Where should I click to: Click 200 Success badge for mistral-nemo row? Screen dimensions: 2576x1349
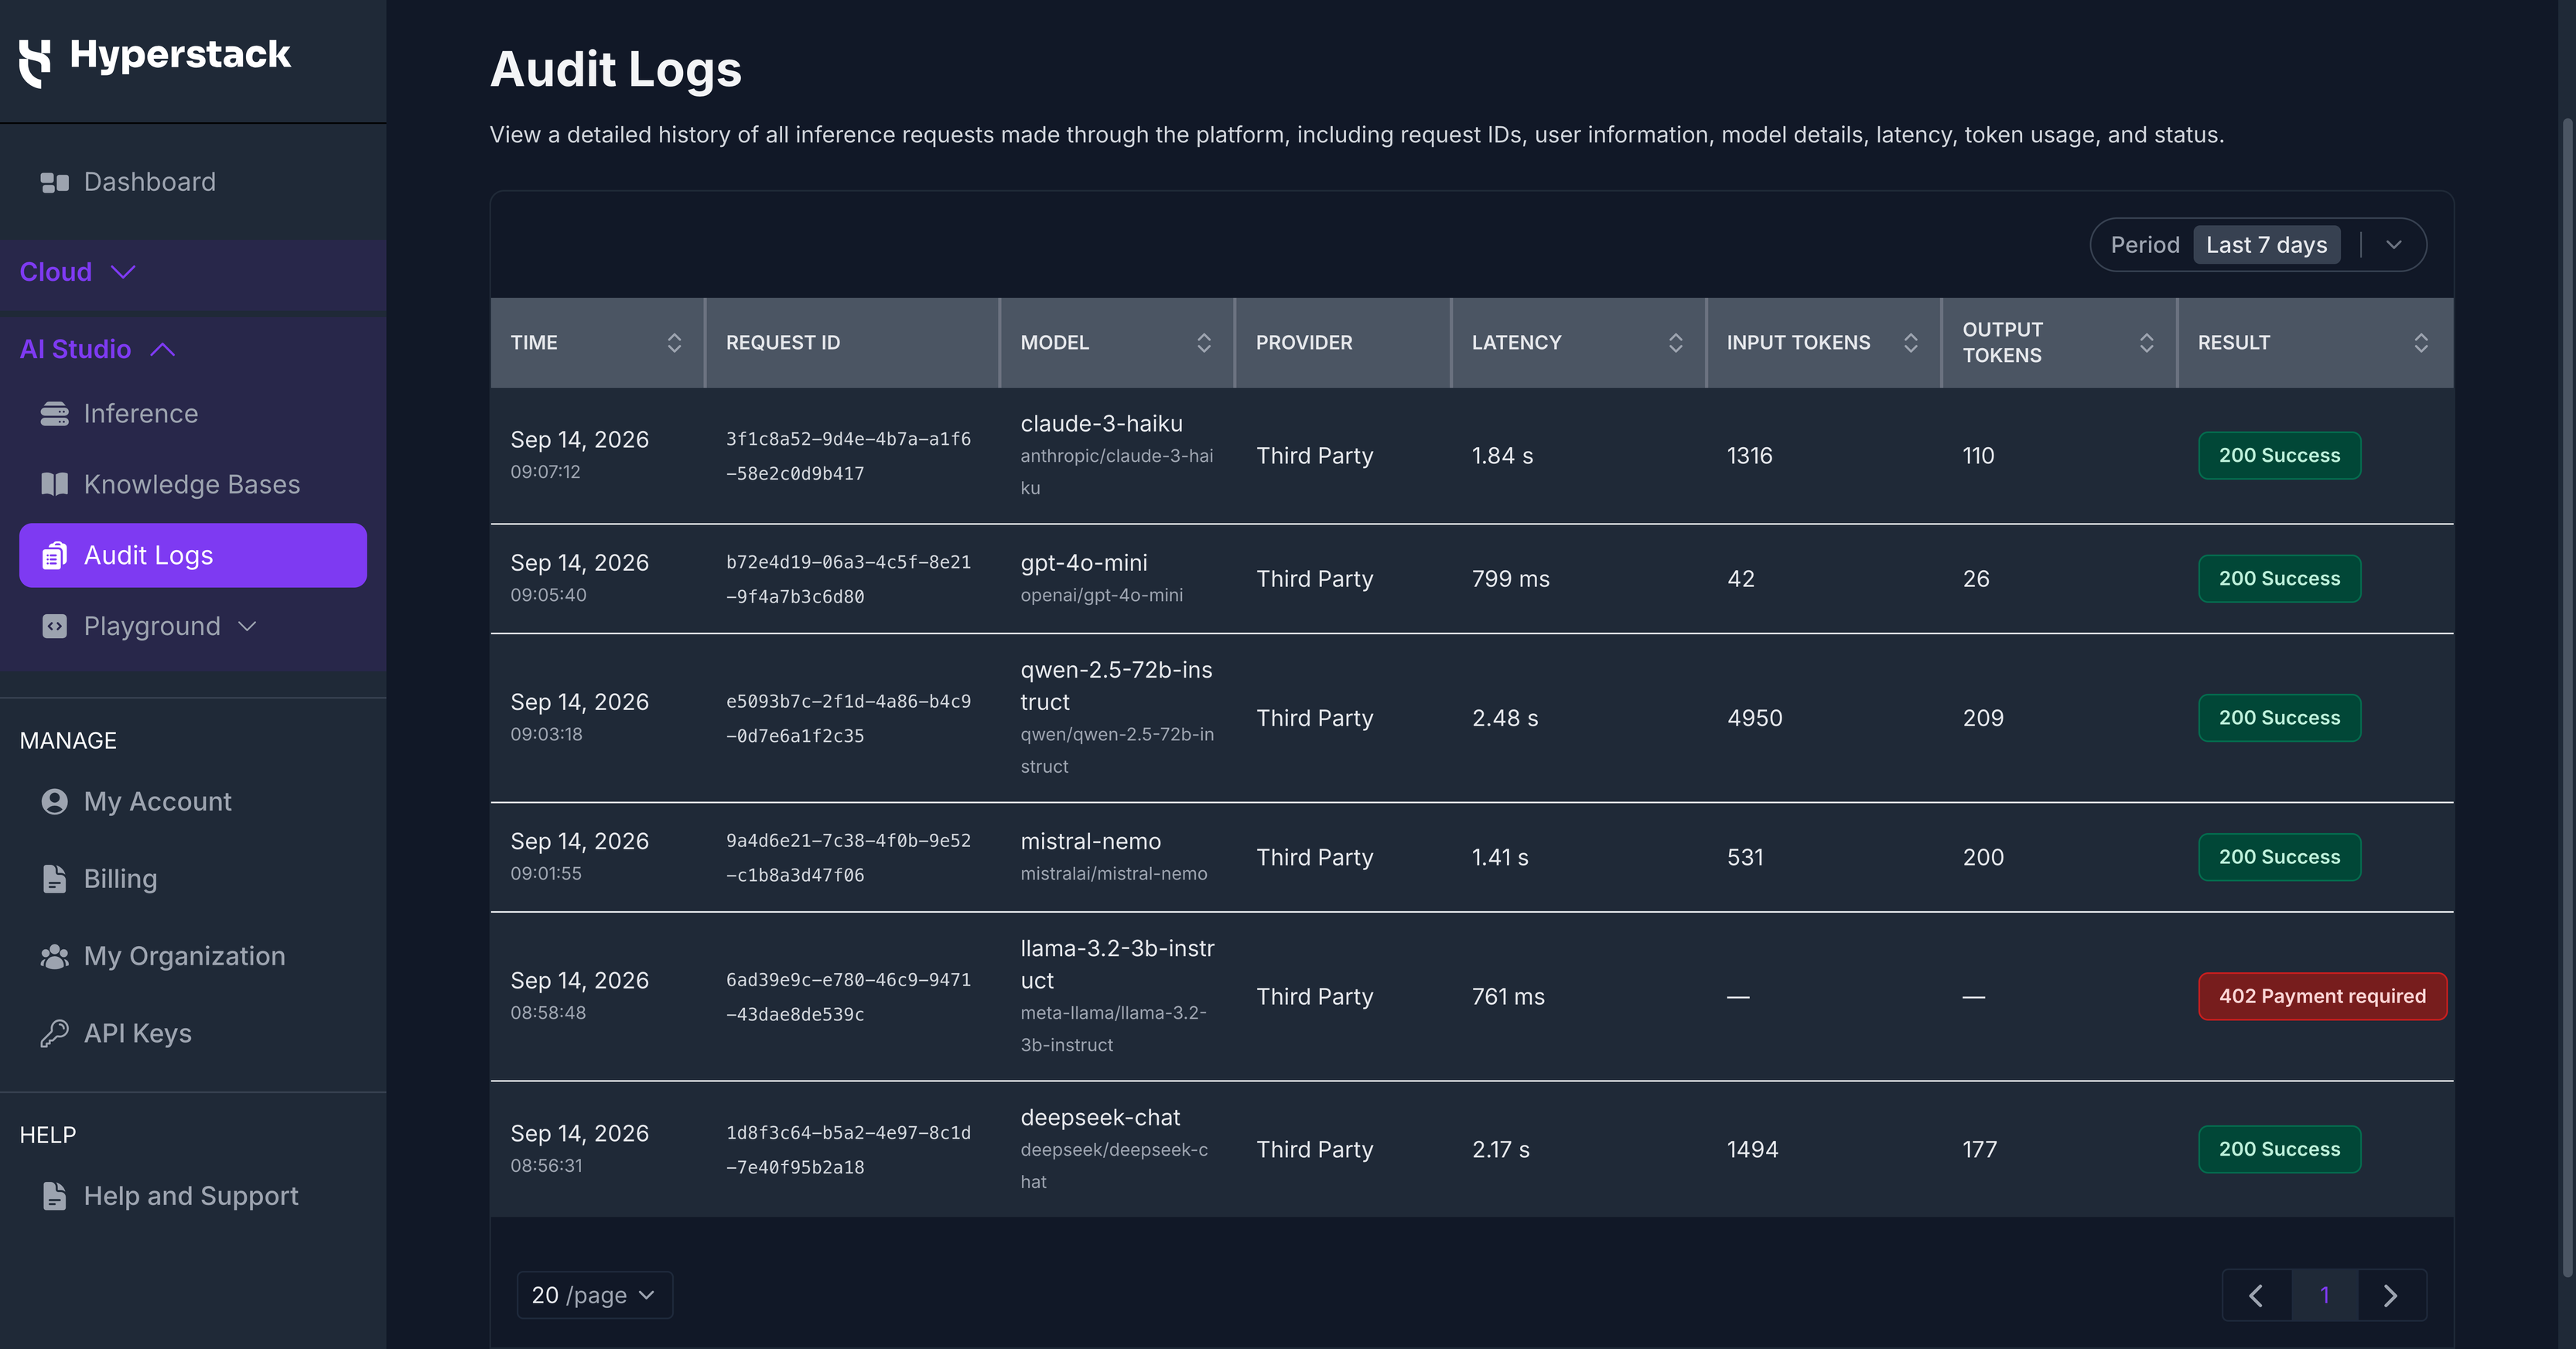(x=2279, y=857)
